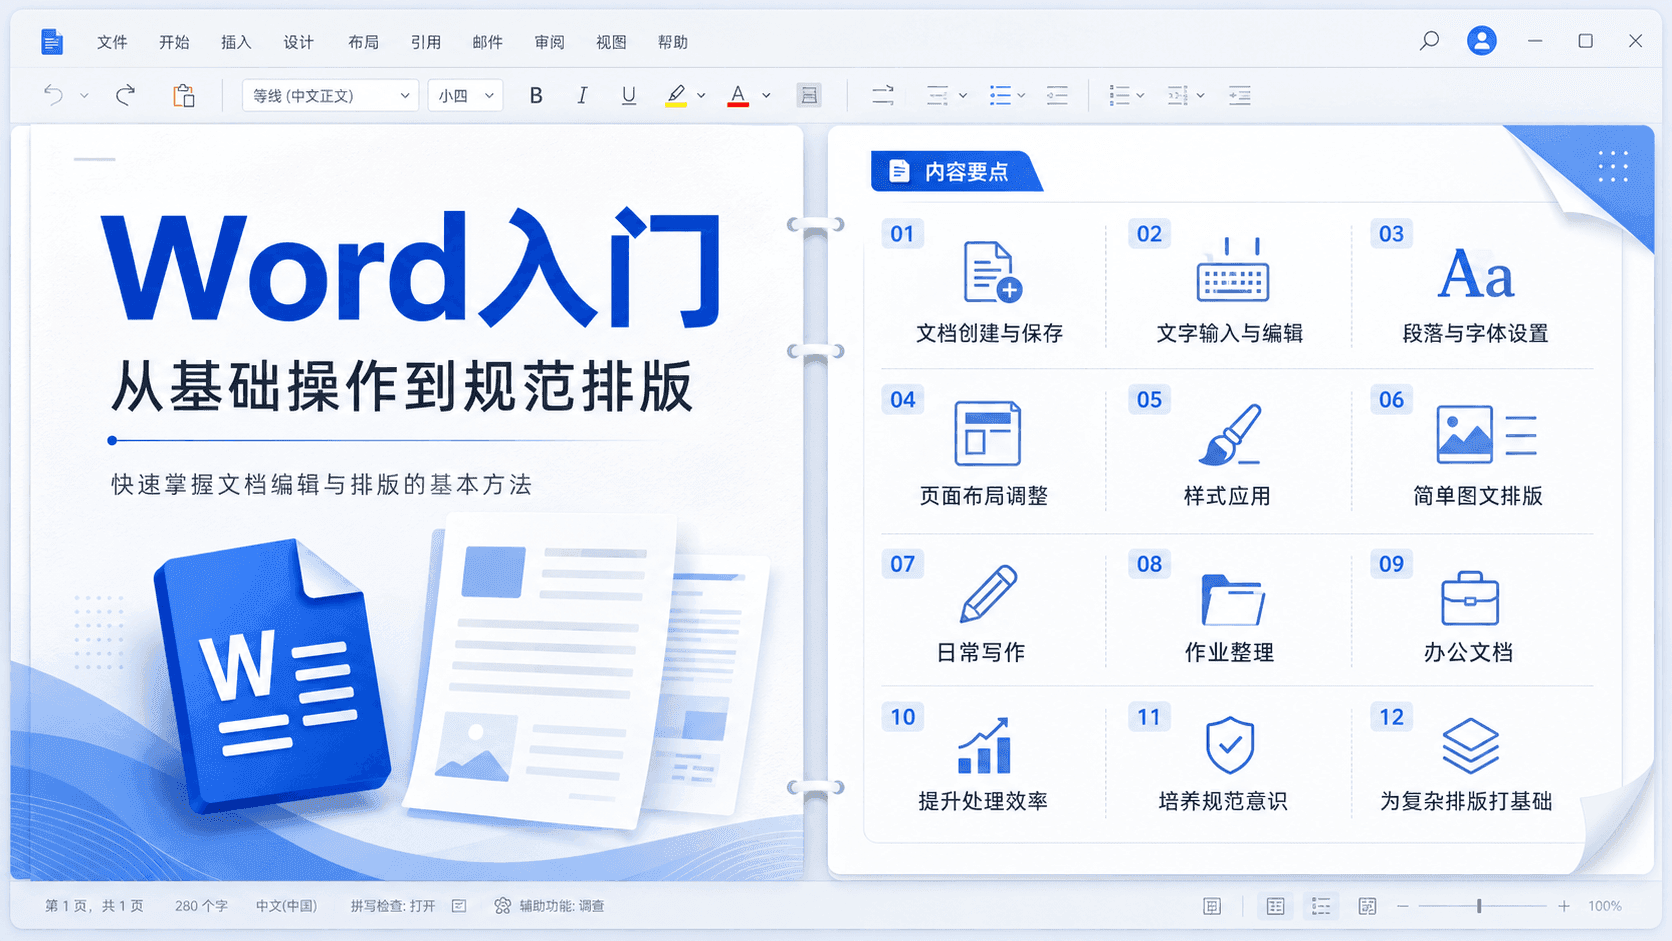Expand the alignment options arrow
The height and width of the screenshot is (941, 1672).
[963, 96]
